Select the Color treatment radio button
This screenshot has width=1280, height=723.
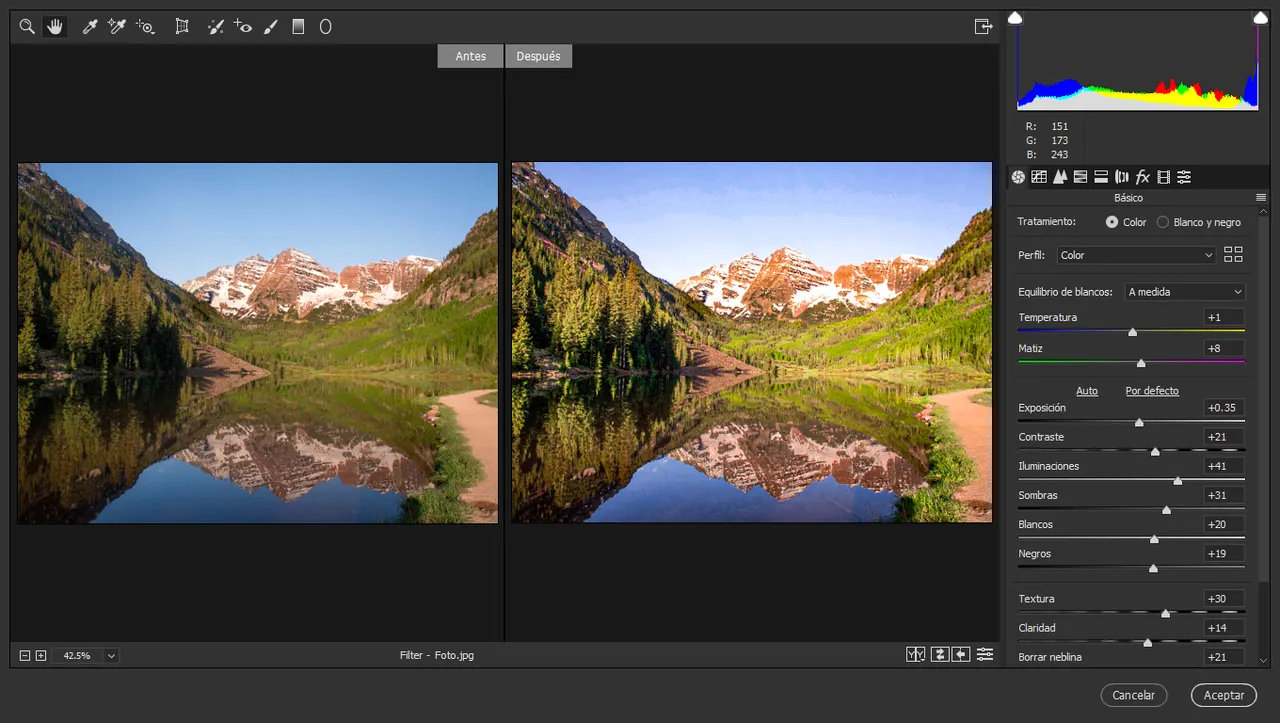(1112, 222)
